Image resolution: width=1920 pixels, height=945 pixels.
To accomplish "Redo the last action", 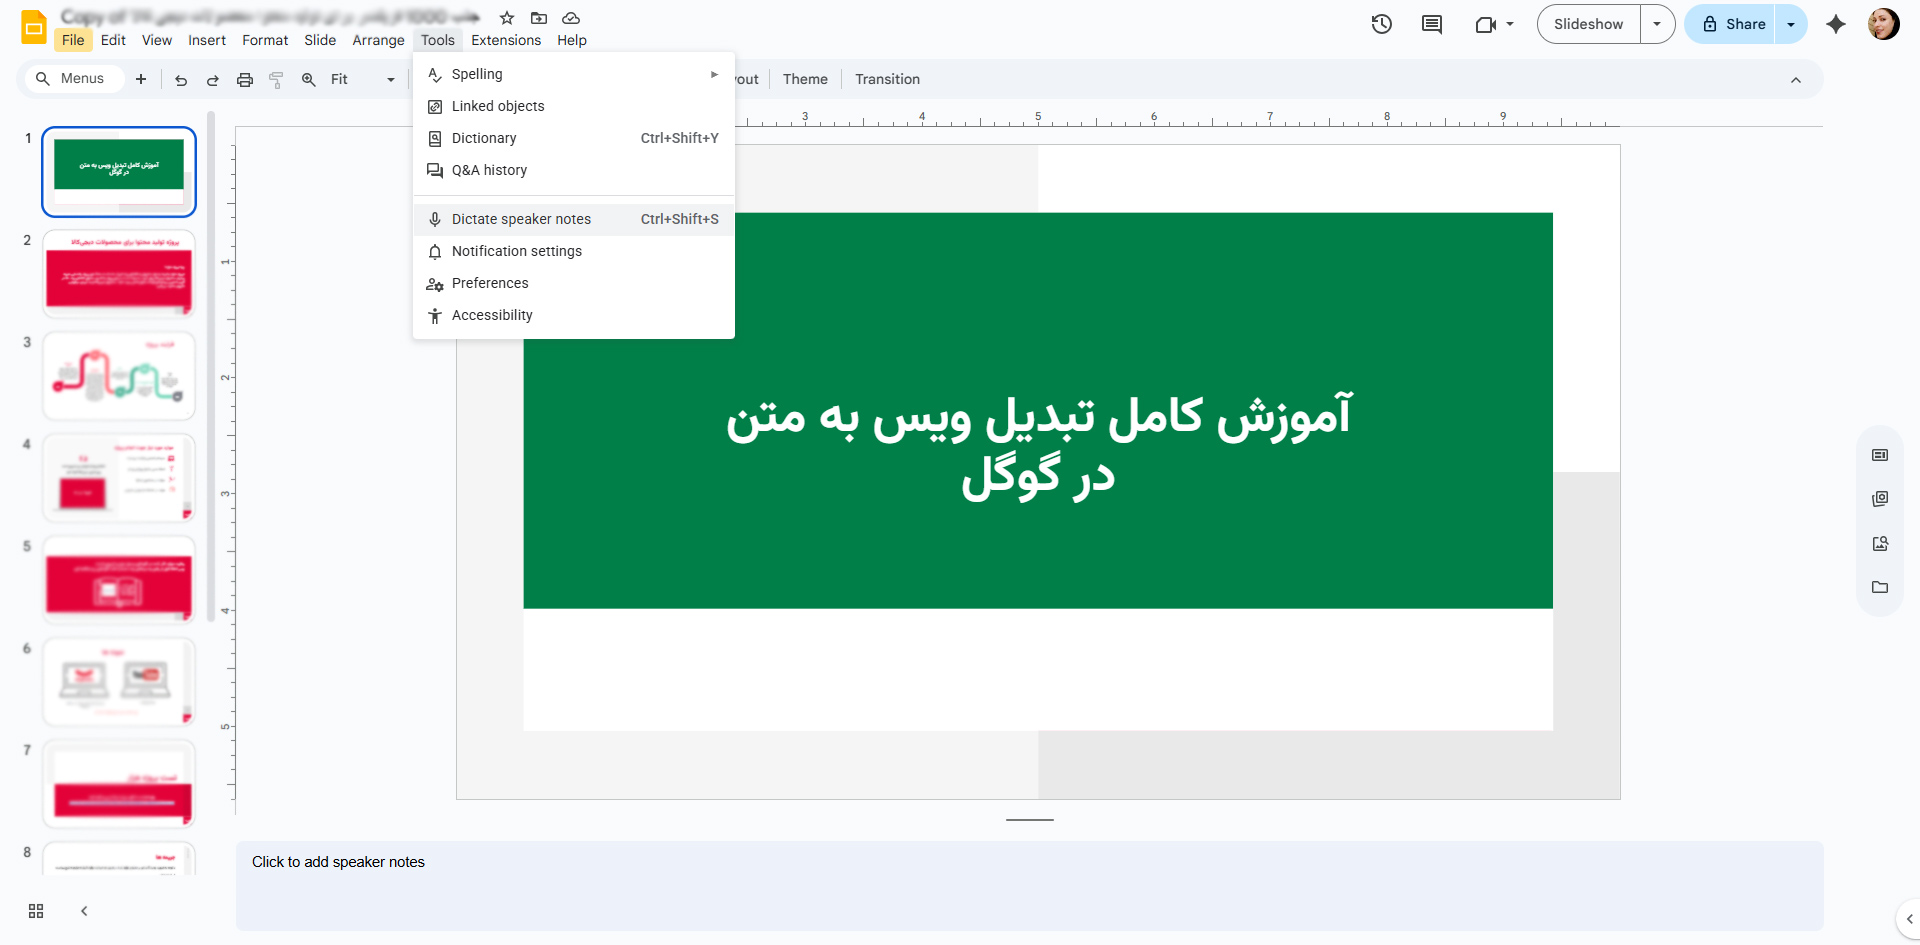I will point(212,80).
